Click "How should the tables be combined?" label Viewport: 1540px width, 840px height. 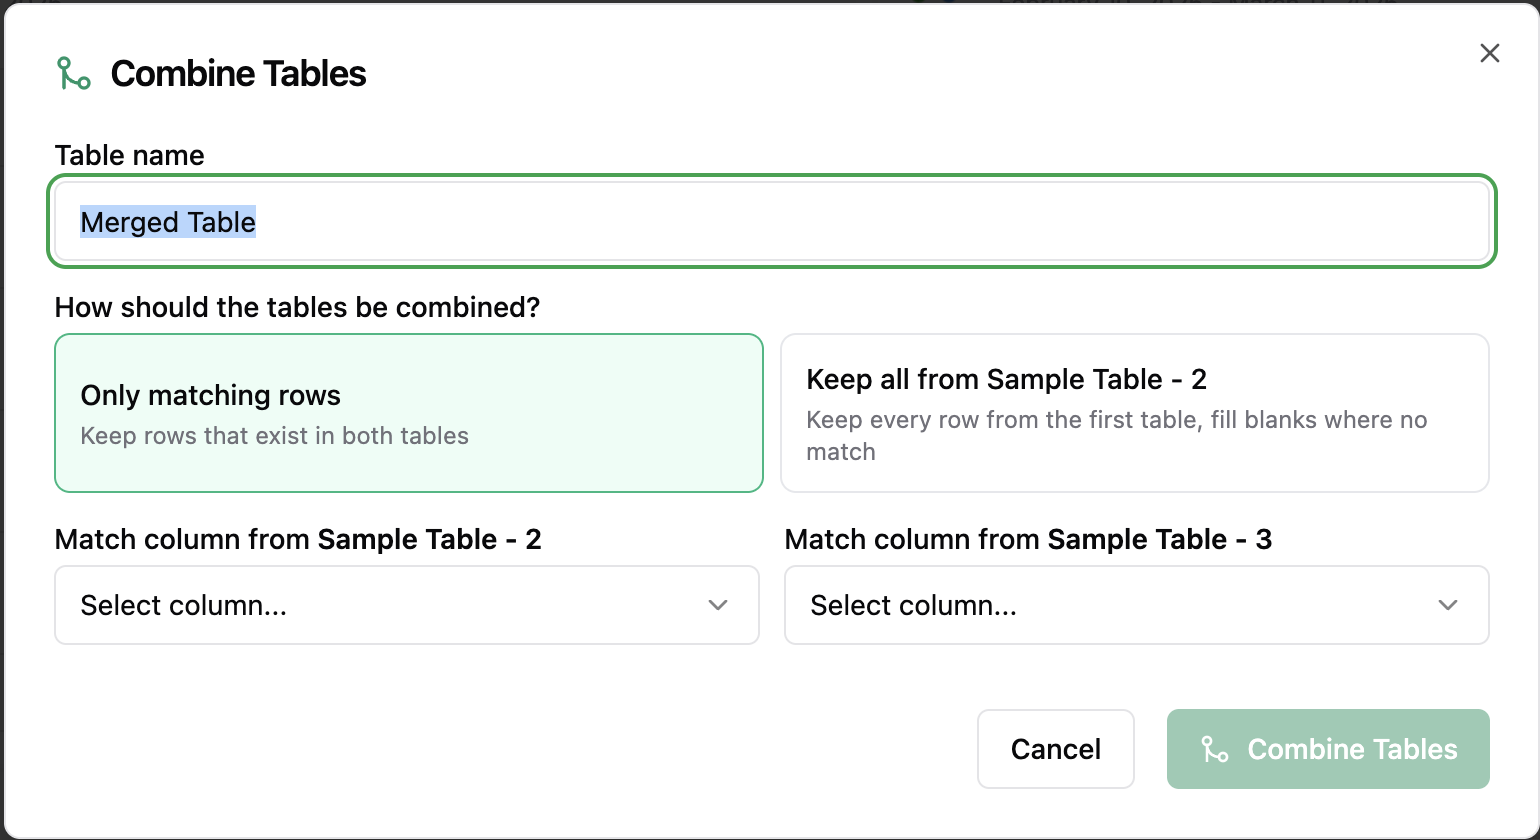coord(297,307)
